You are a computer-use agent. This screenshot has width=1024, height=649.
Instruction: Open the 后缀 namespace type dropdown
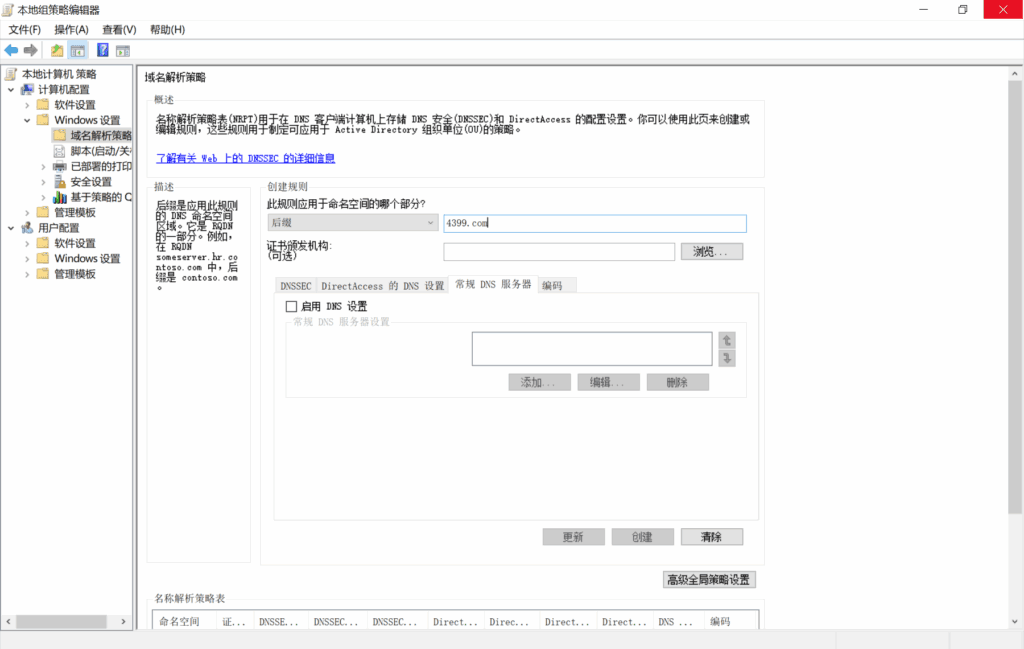(353, 224)
